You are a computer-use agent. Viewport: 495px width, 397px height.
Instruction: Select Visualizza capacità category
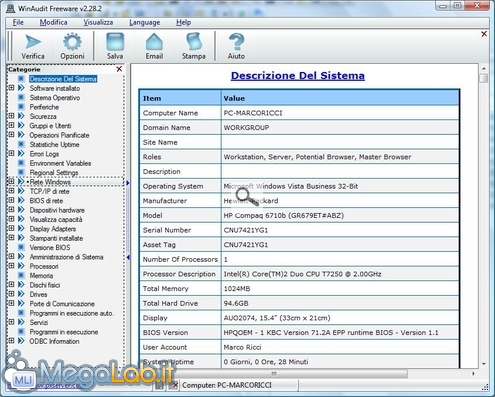pyautogui.click(x=56, y=219)
